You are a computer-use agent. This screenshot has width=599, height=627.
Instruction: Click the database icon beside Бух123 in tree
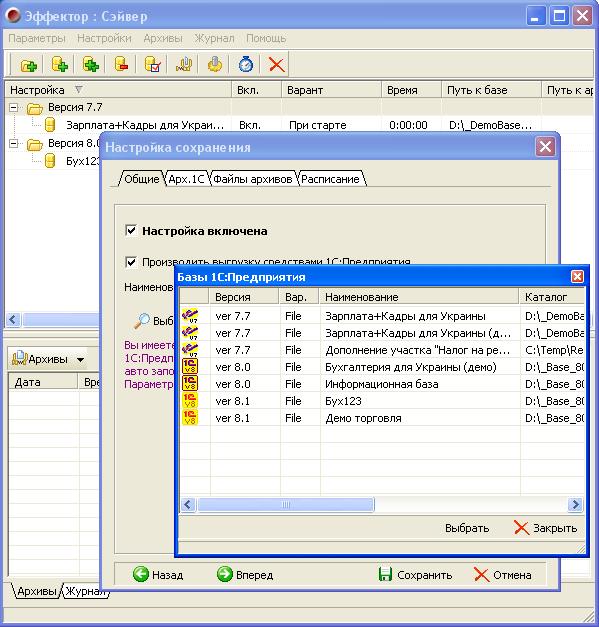click(x=50, y=161)
